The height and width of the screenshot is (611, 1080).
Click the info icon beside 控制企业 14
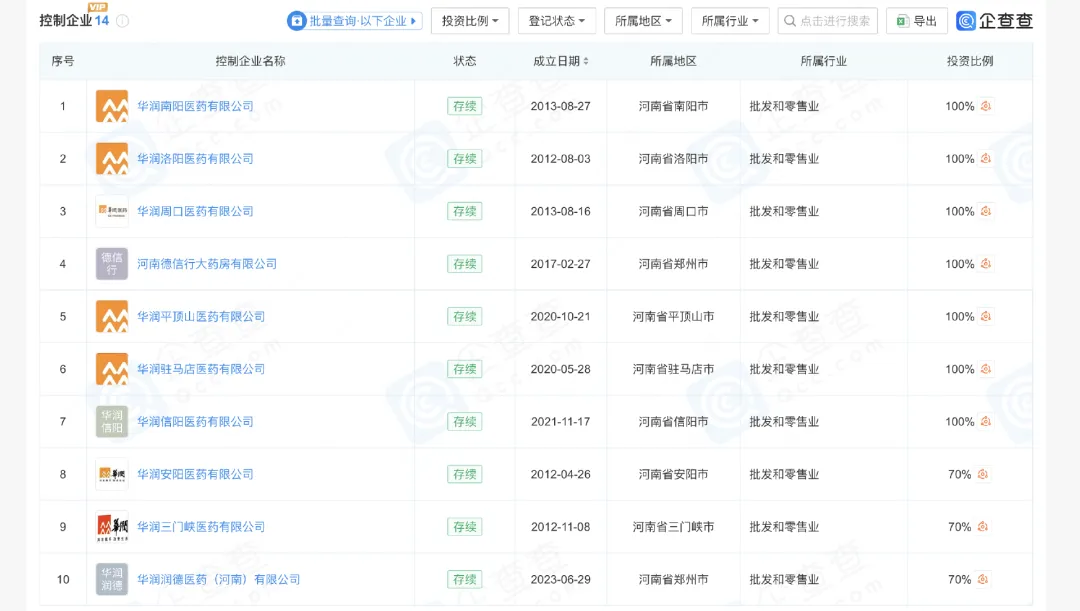click(x=122, y=21)
